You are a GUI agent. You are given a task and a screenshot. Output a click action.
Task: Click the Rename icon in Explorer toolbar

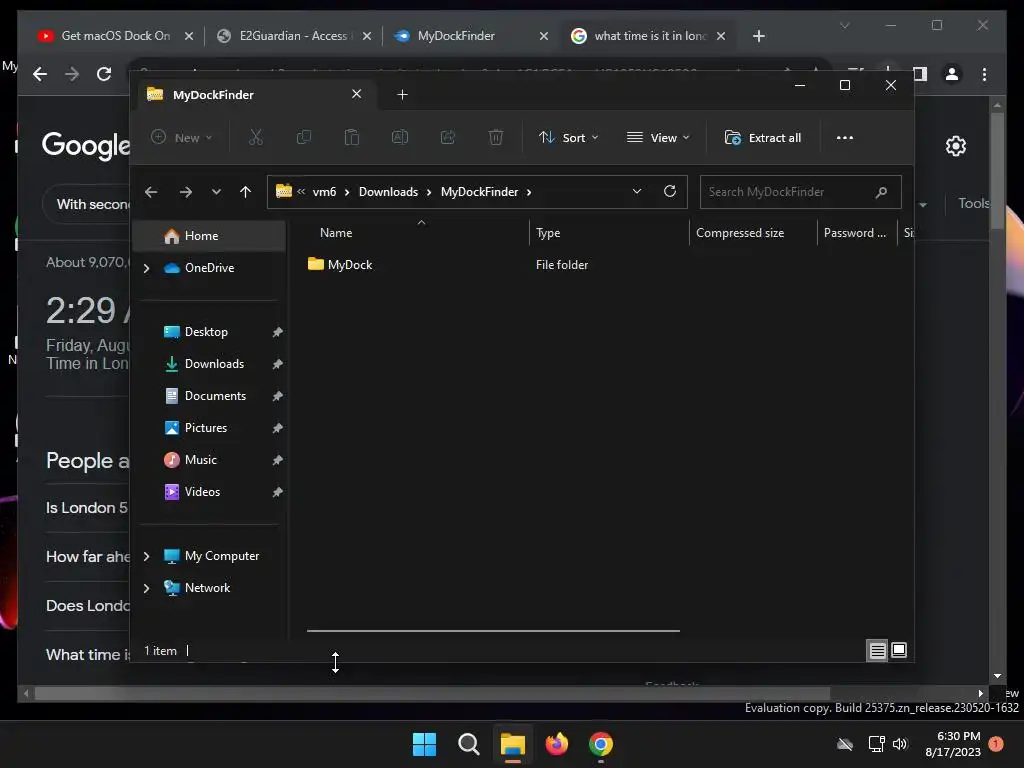click(400, 137)
